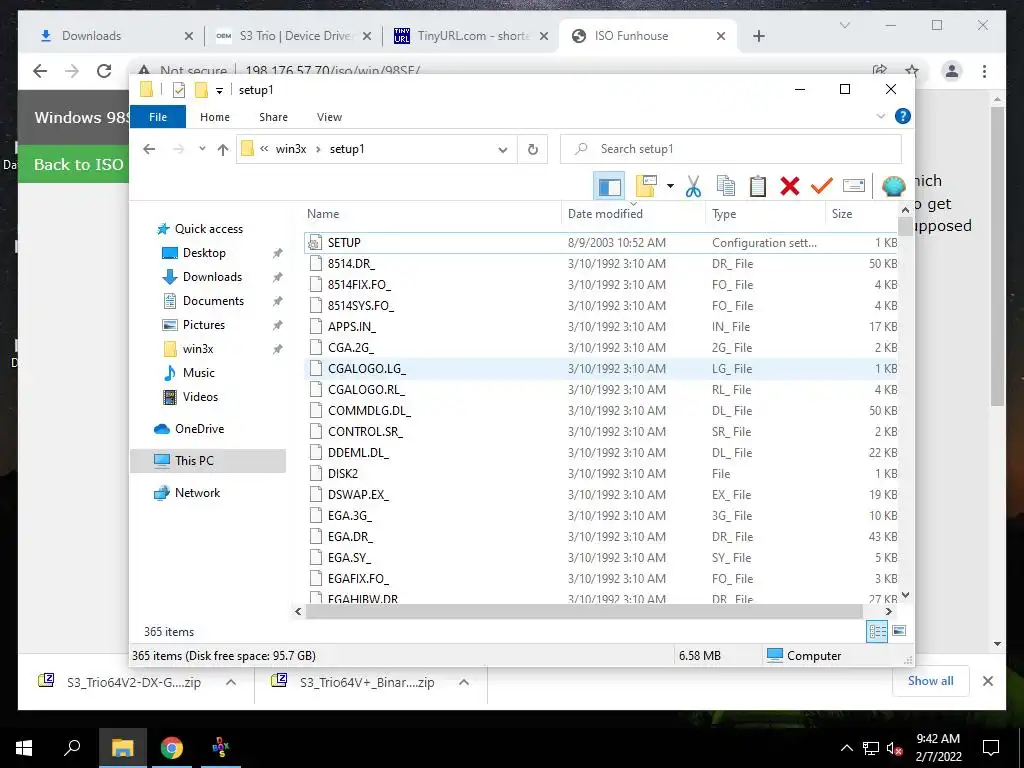This screenshot has width=1024, height=768.
Task: Click the envelope Email icon
Action: [x=854, y=187]
